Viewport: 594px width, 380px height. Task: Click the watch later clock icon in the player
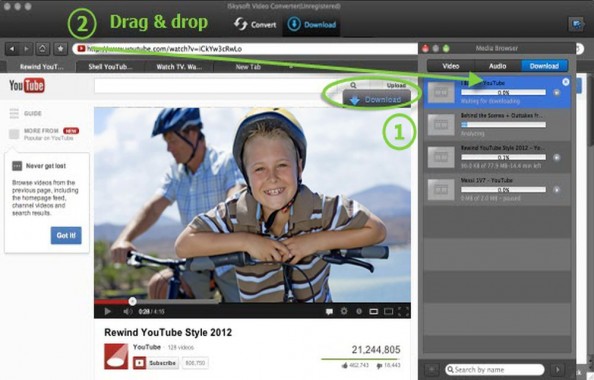tap(359, 311)
